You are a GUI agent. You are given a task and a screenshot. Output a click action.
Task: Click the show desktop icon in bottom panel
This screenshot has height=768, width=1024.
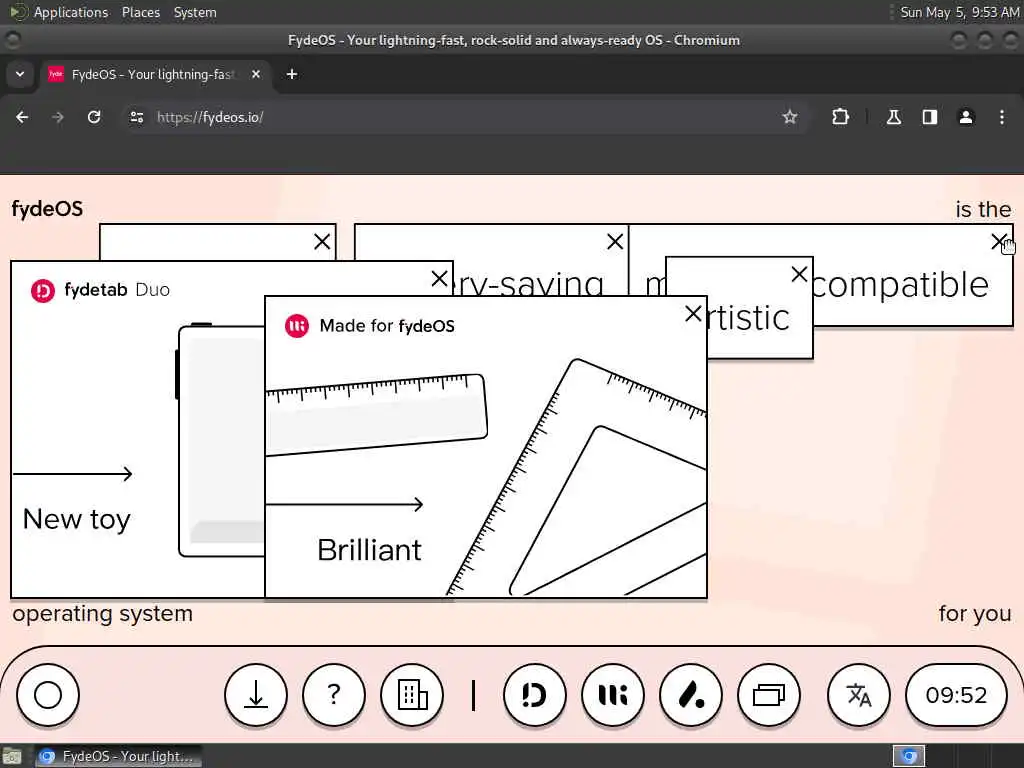11,756
